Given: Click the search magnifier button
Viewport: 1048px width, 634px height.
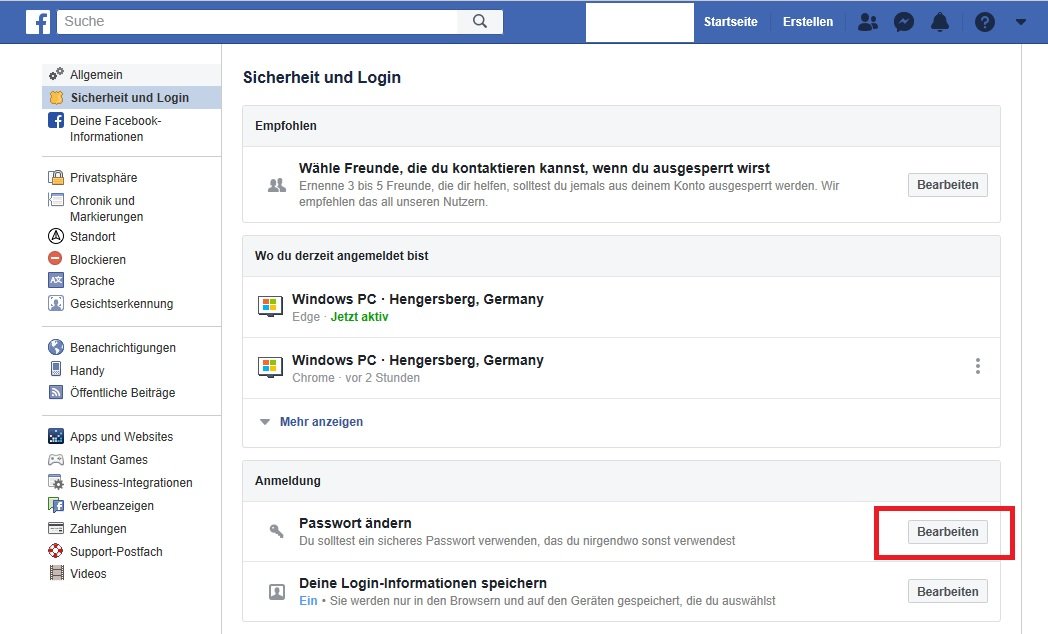Looking at the screenshot, I should tap(480, 21).
